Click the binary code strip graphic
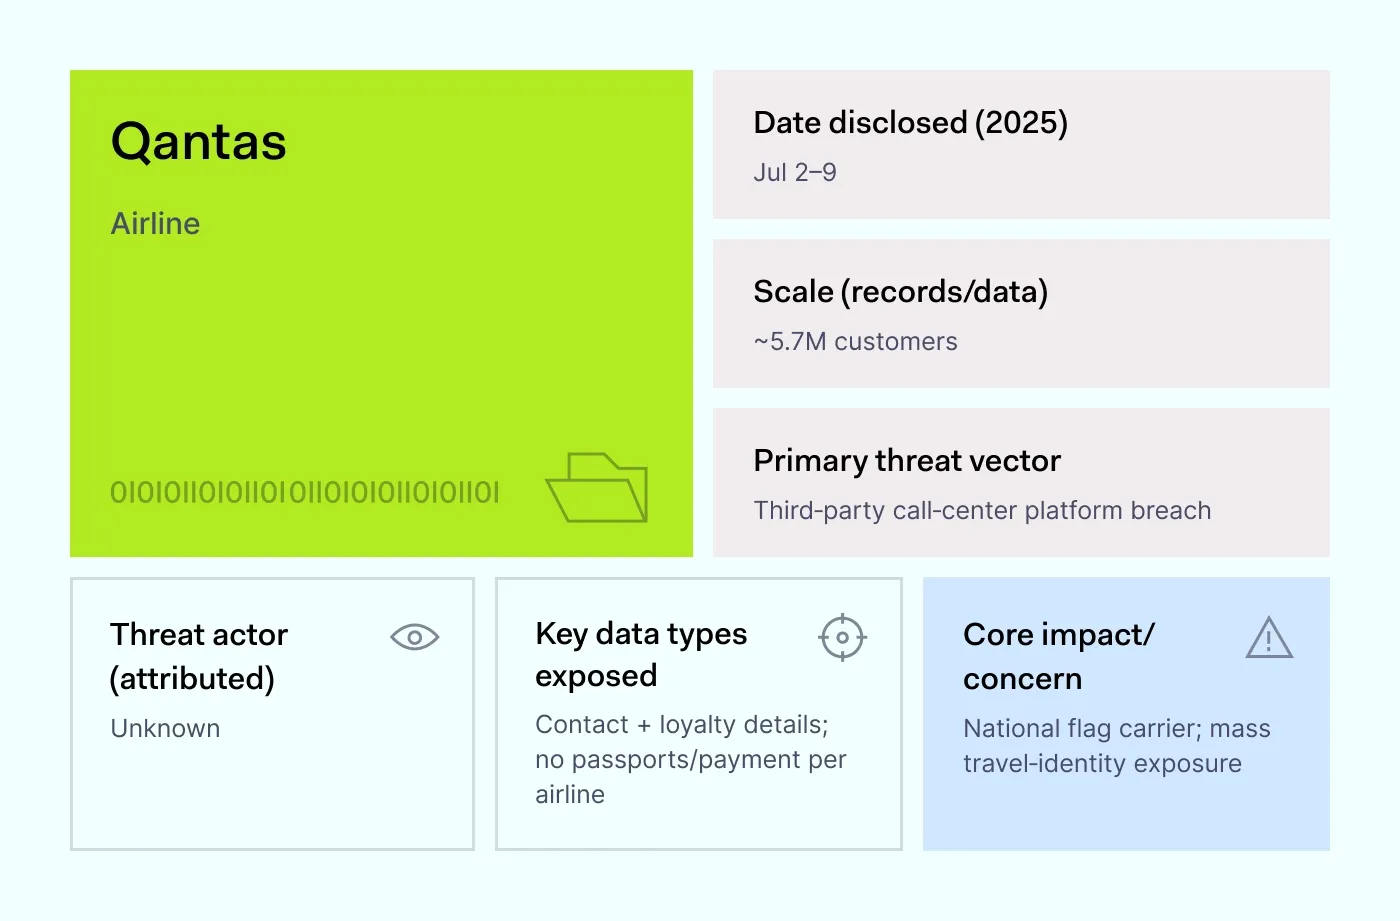The width and height of the screenshot is (1400, 921). 304,492
